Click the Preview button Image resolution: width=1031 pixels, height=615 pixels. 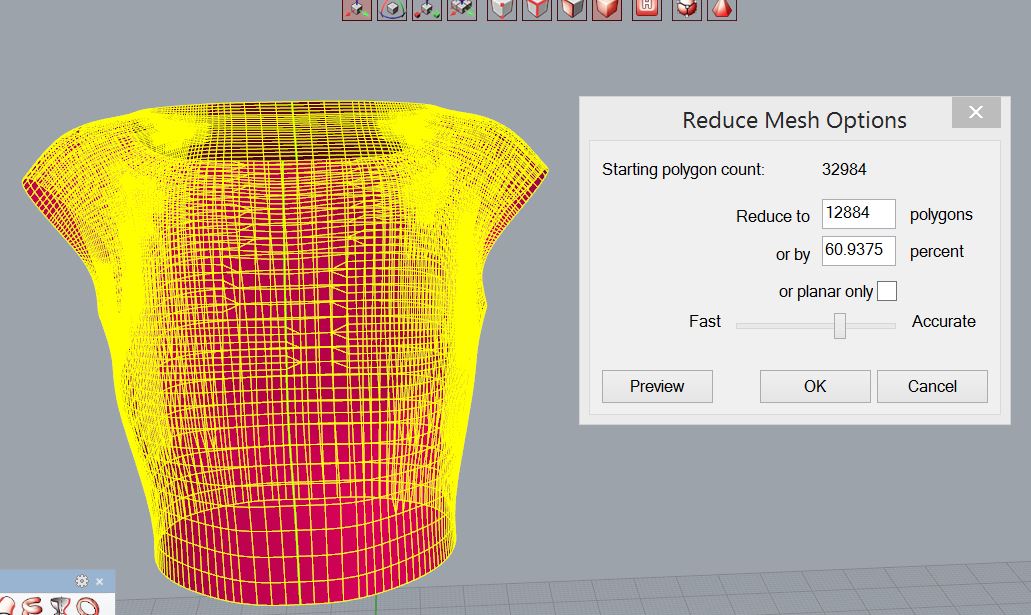(x=657, y=386)
